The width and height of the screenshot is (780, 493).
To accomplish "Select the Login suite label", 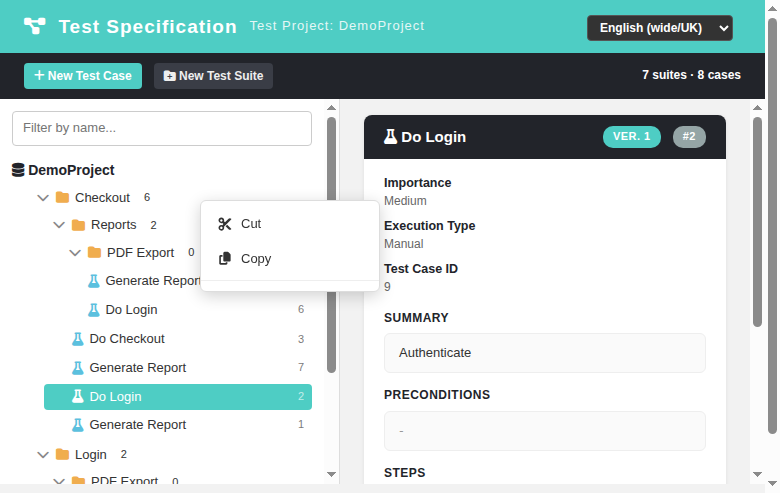I will click(x=91, y=455).
